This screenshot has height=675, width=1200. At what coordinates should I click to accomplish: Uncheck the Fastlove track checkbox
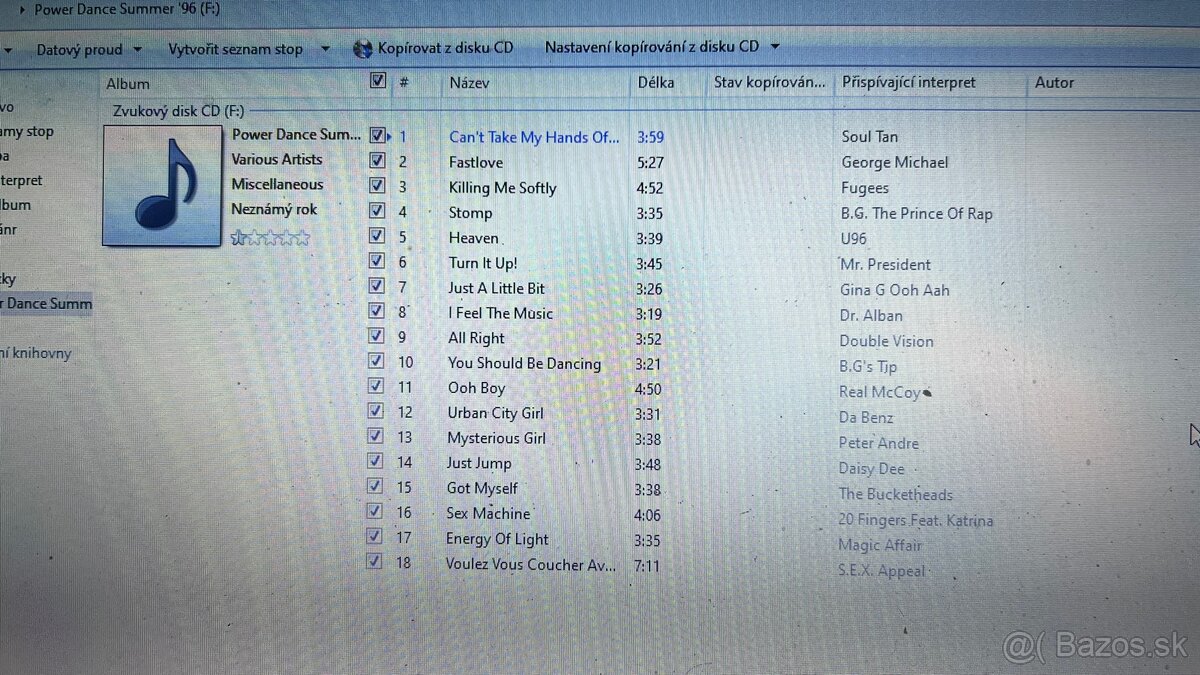point(377,160)
